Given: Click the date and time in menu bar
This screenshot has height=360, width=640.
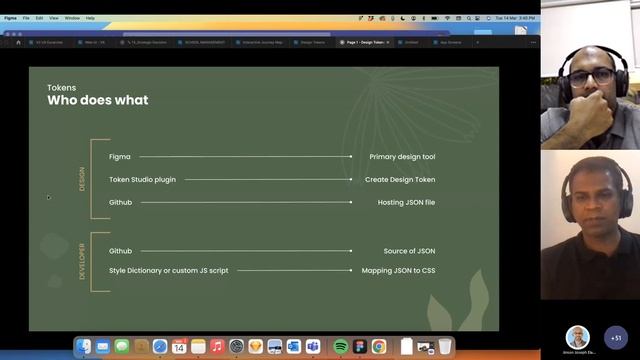Looking at the screenshot, I should pos(515,18).
